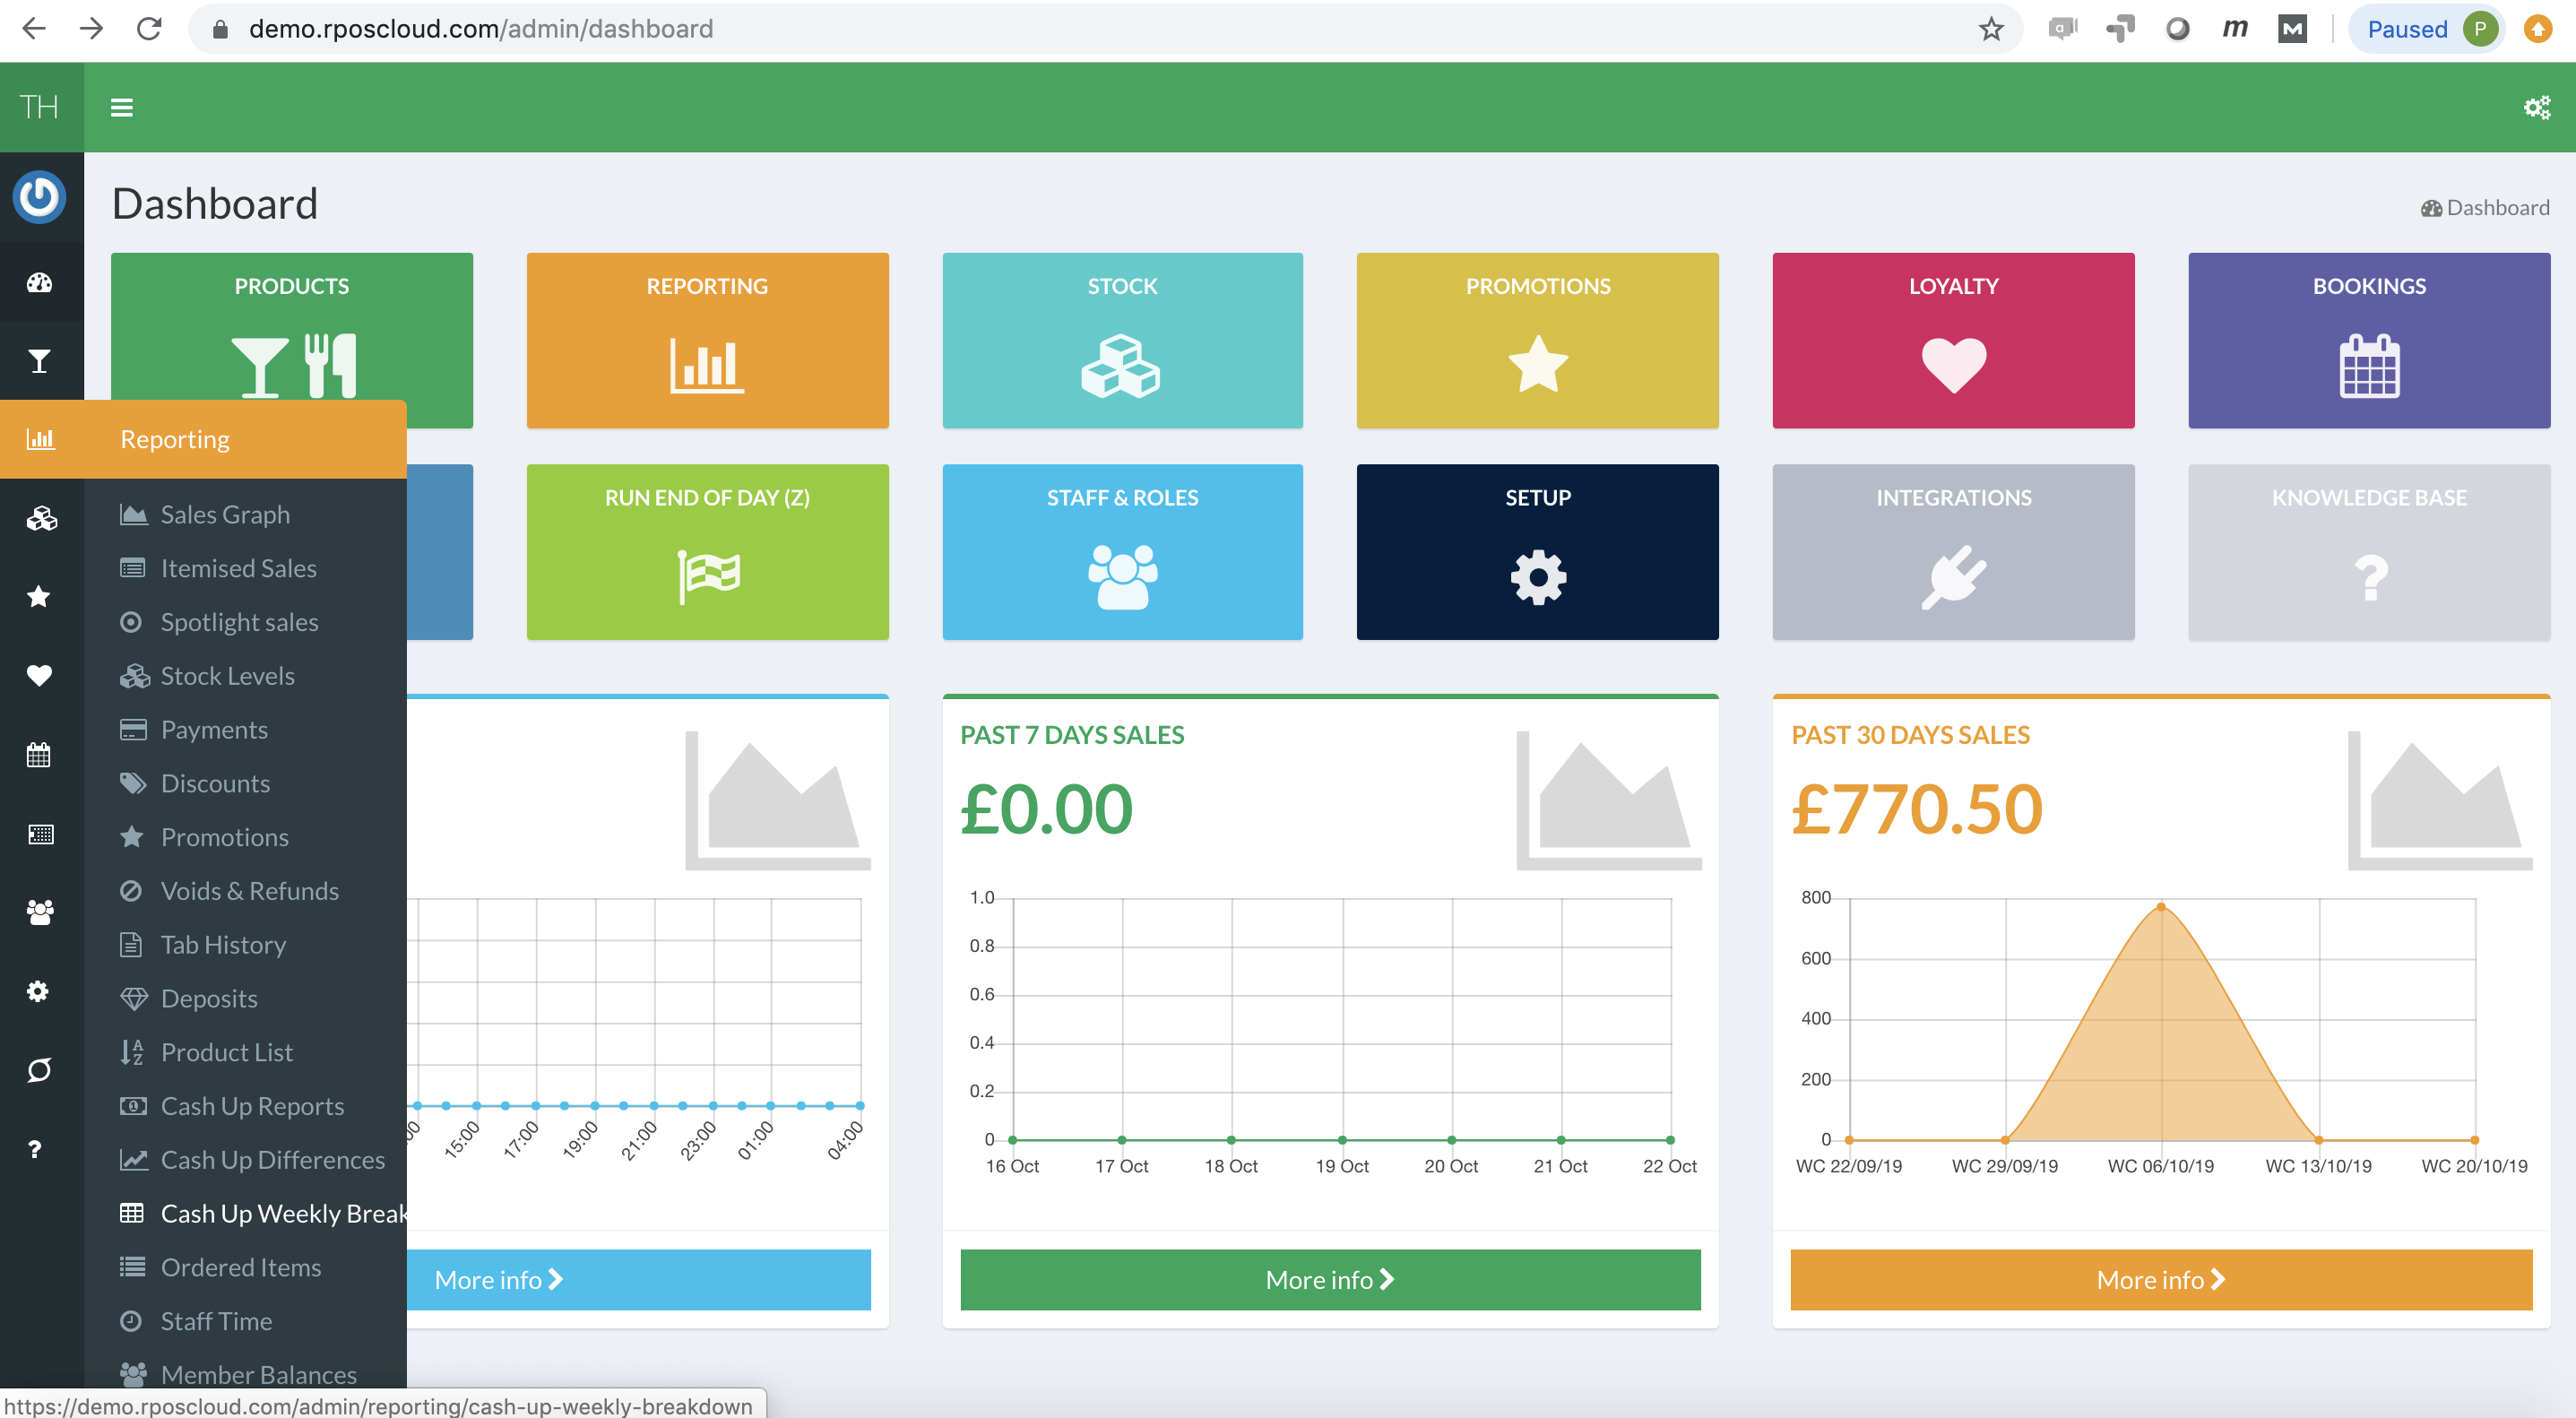Click the settings cogs icon top right
Viewport: 2576px width, 1418px height.
click(2536, 107)
